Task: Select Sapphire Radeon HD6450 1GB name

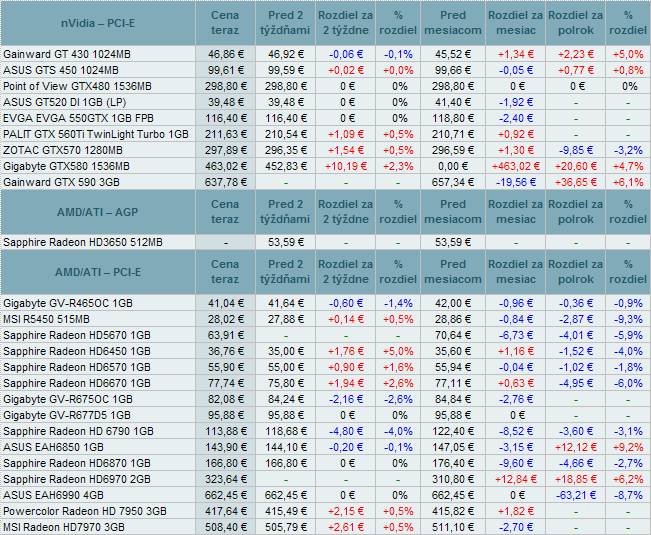Action: 77,351
